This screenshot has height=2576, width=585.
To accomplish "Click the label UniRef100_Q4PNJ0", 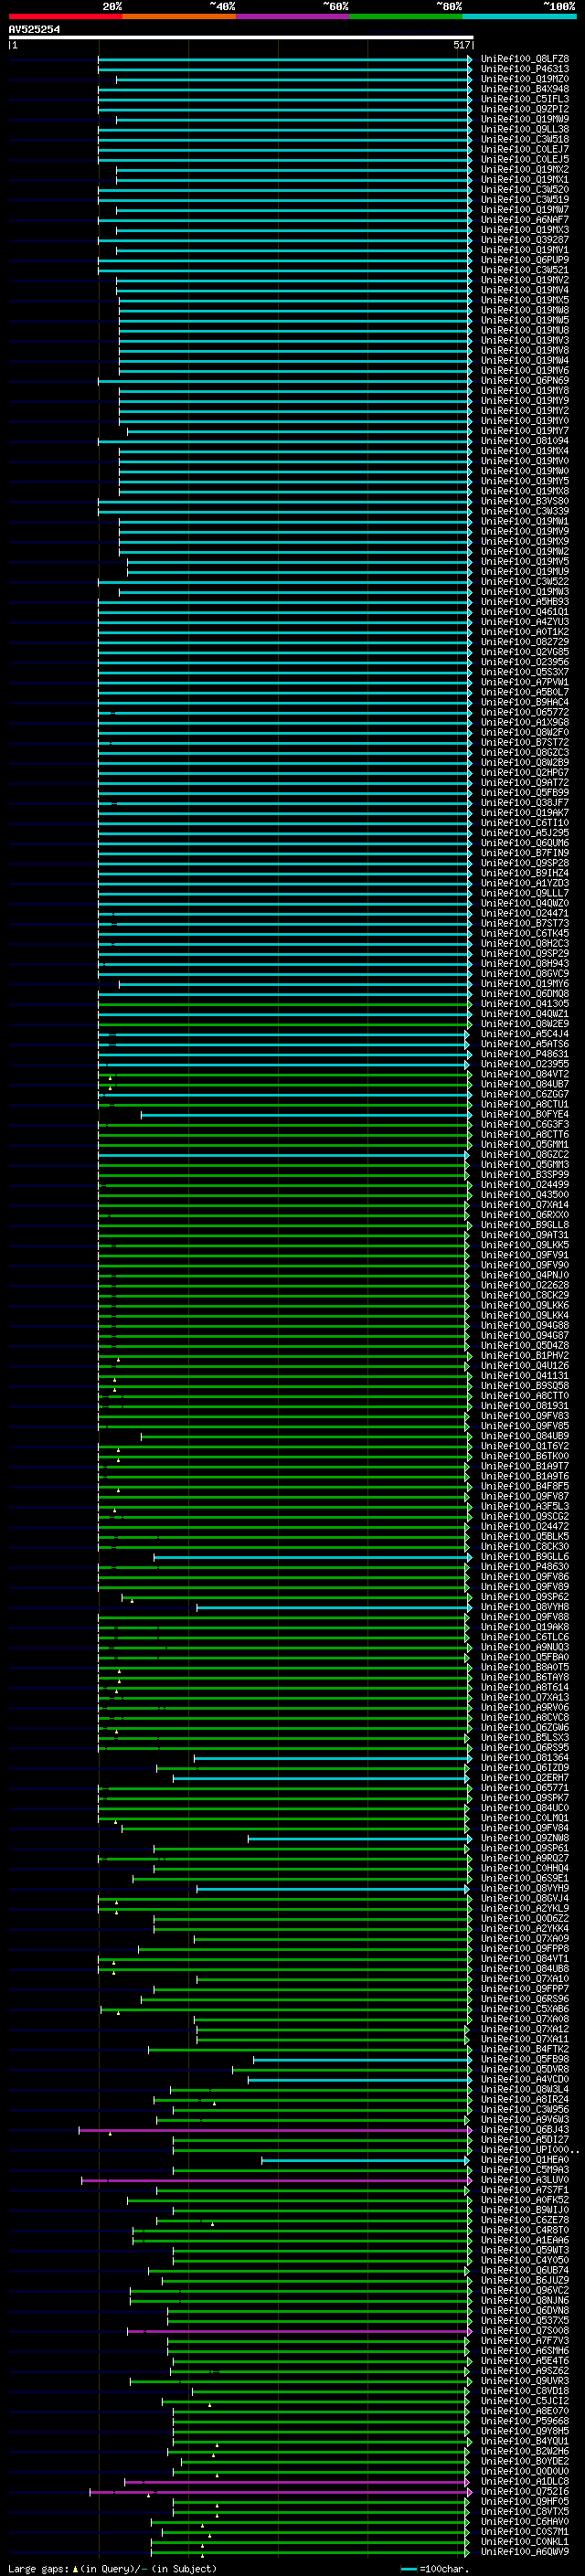I will coord(525,1275).
